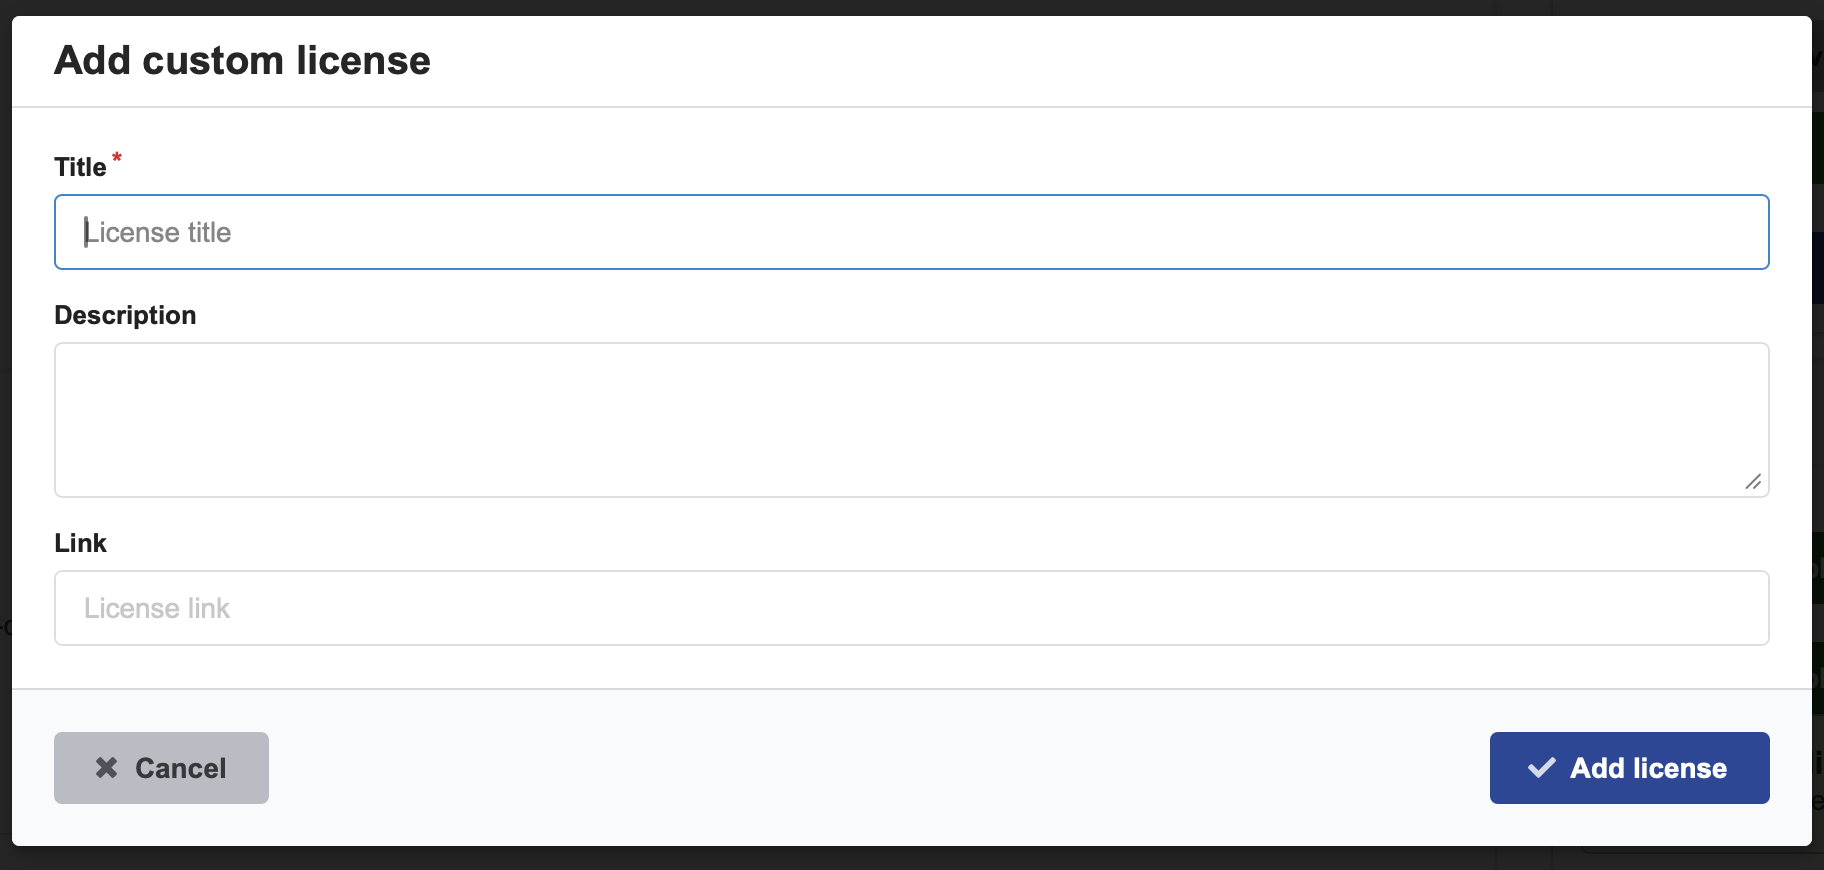Screen dimensions: 1824x870
Task: Confirm with the Add license button
Action: click(1629, 768)
